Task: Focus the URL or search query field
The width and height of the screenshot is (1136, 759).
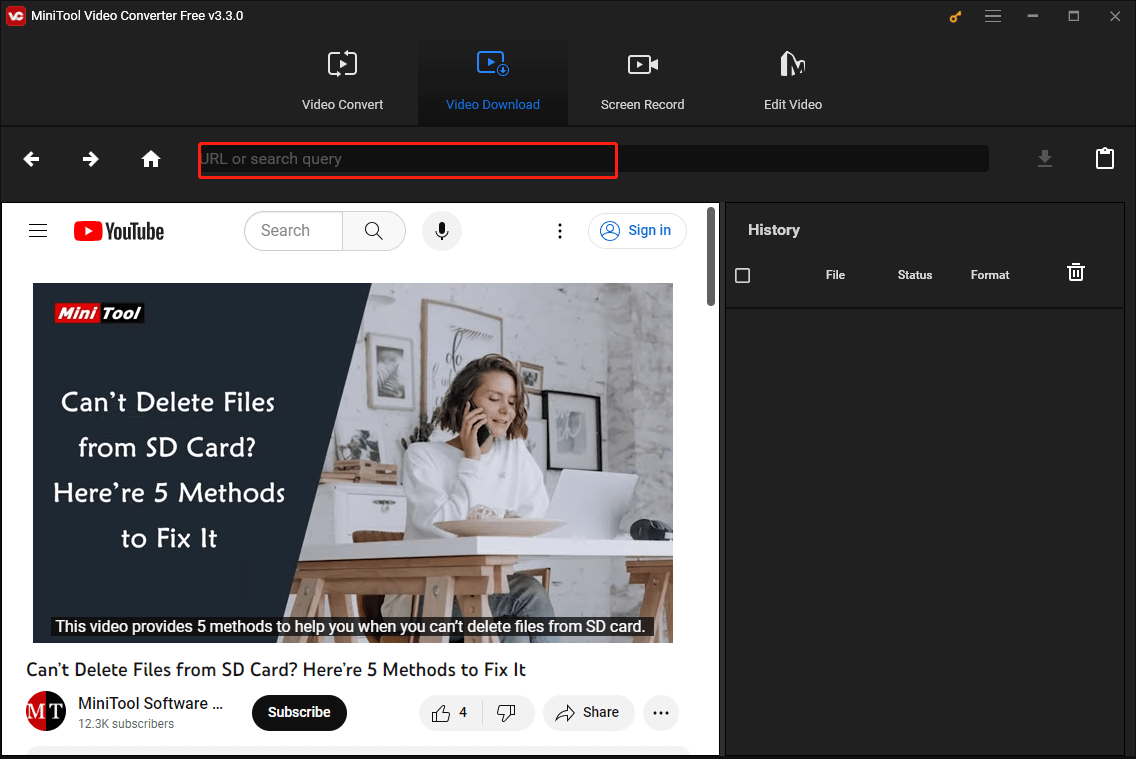Action: tap(593, 159)
